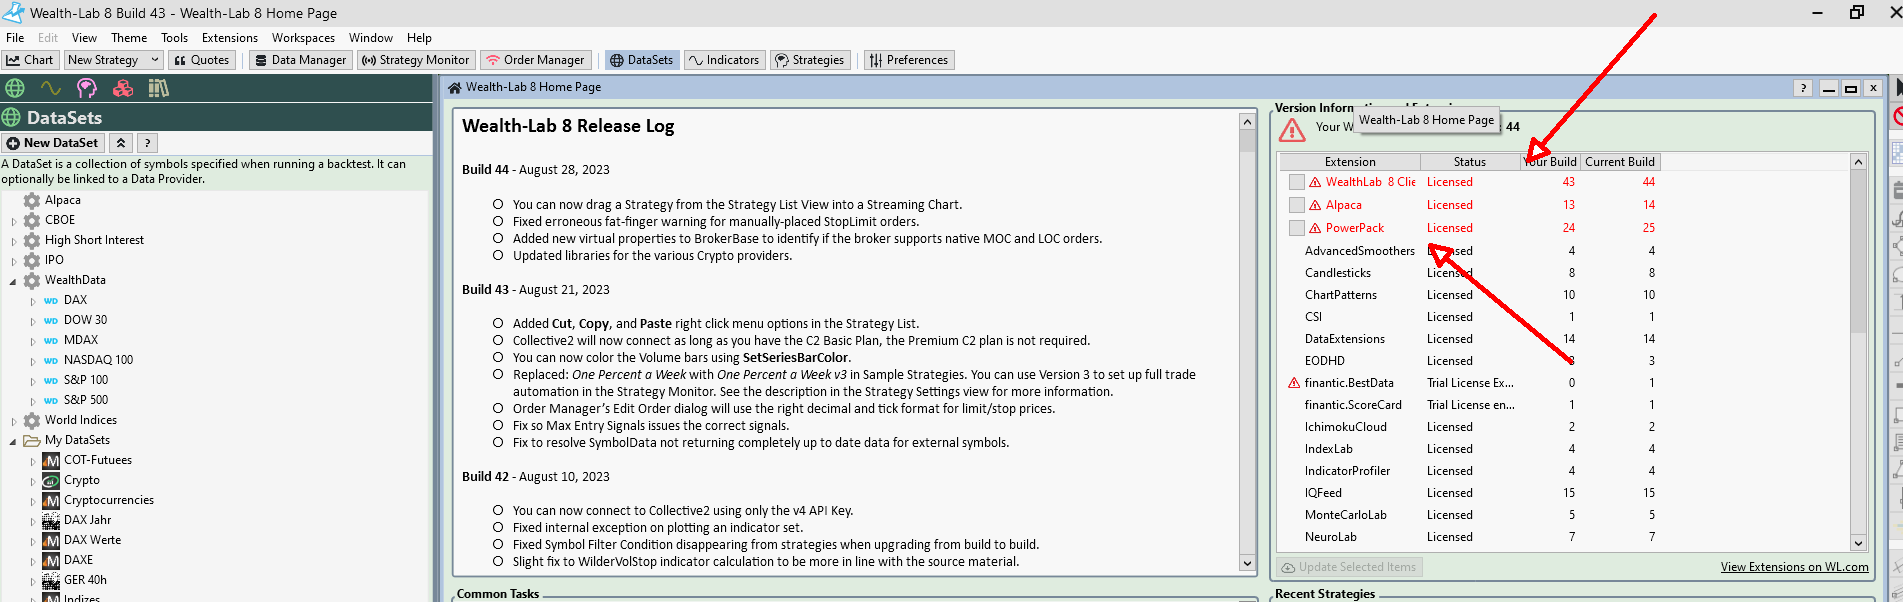
Task: Launch the Strategy Monitor
Action: [x=415, y=60]
